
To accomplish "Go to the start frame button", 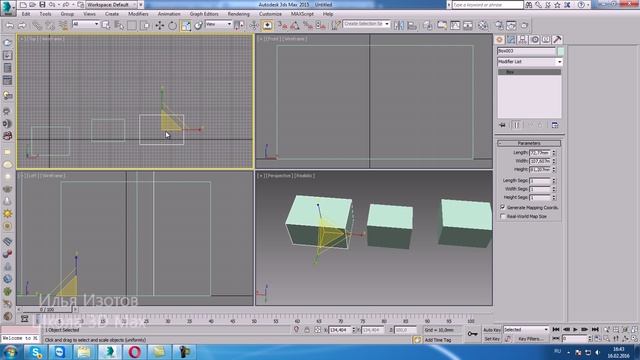I will tap(556, 329).
